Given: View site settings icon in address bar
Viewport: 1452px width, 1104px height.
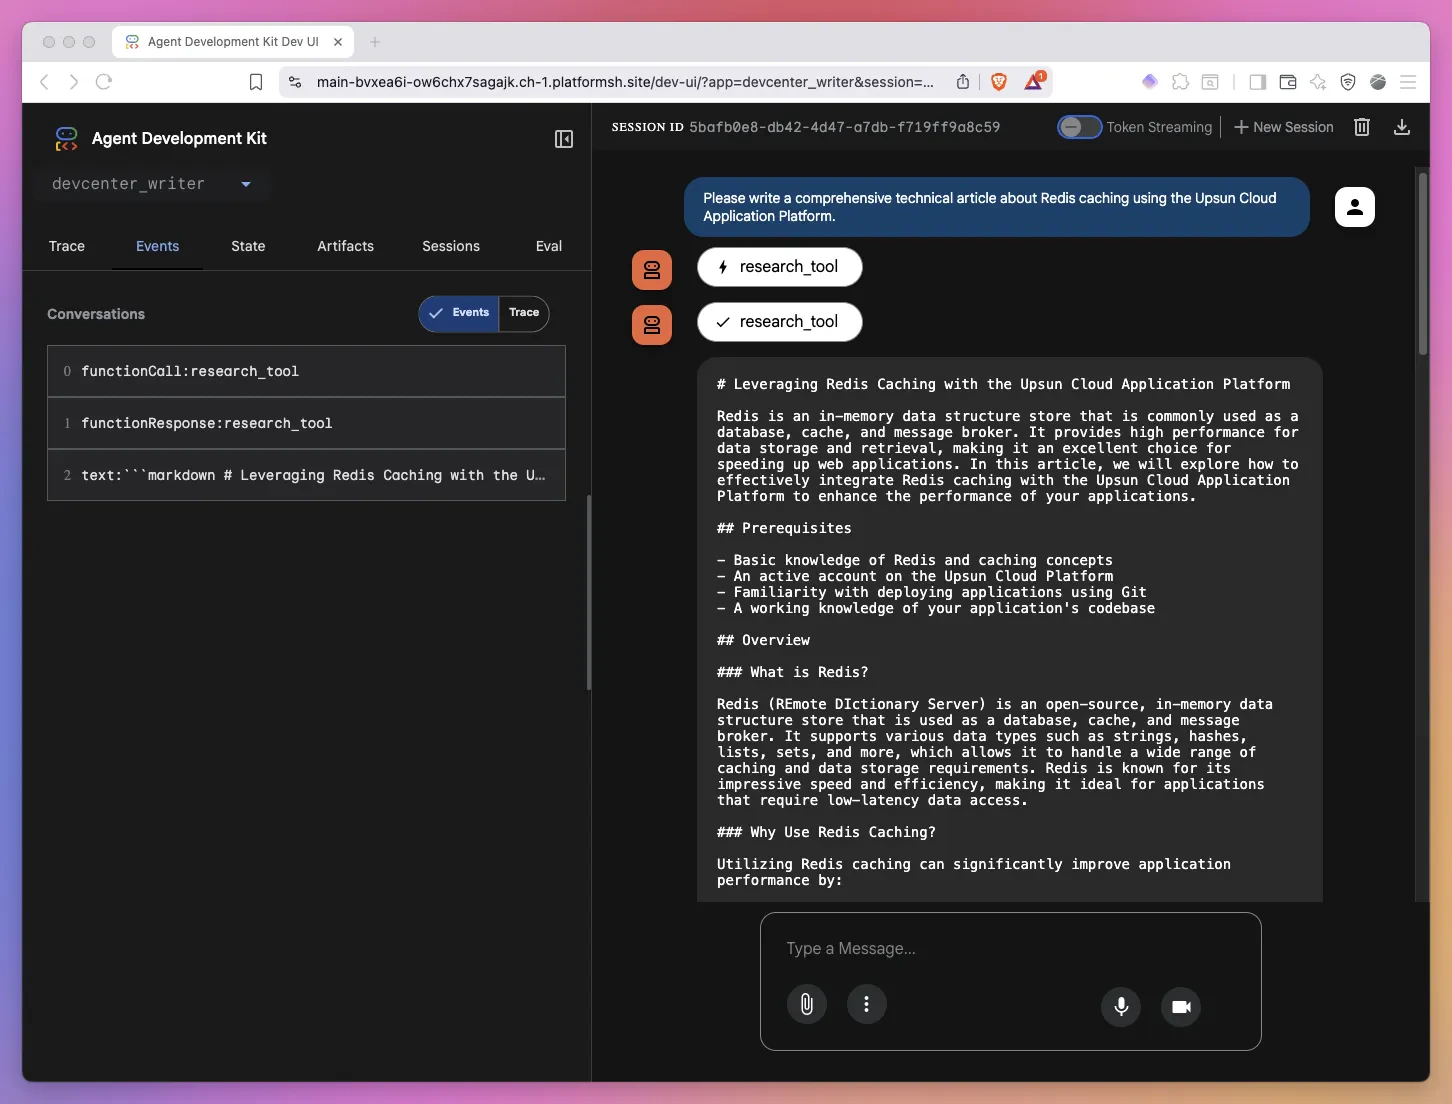Looking at the screenshot, I should (x=295, y=82).
